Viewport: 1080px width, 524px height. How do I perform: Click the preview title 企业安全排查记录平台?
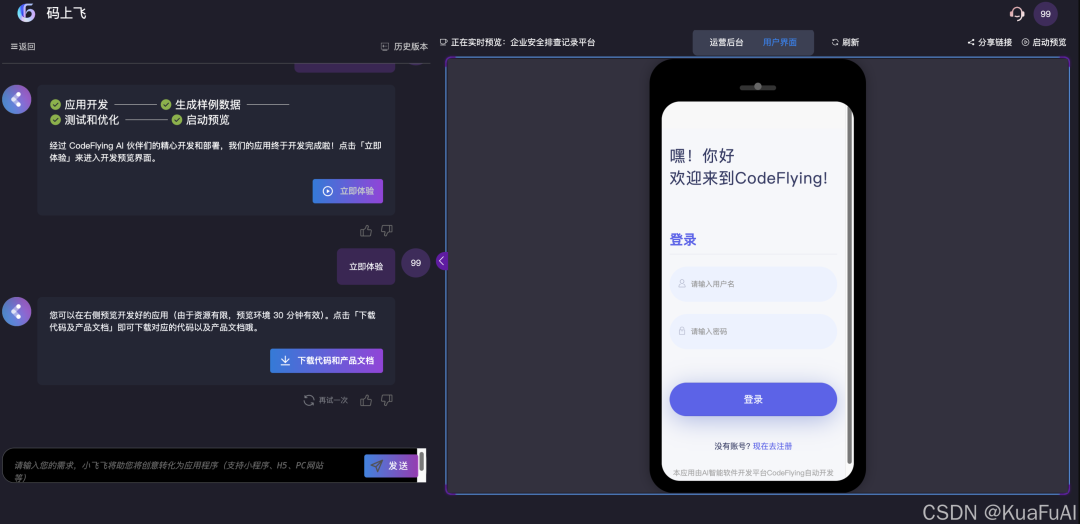pos(552,43)
